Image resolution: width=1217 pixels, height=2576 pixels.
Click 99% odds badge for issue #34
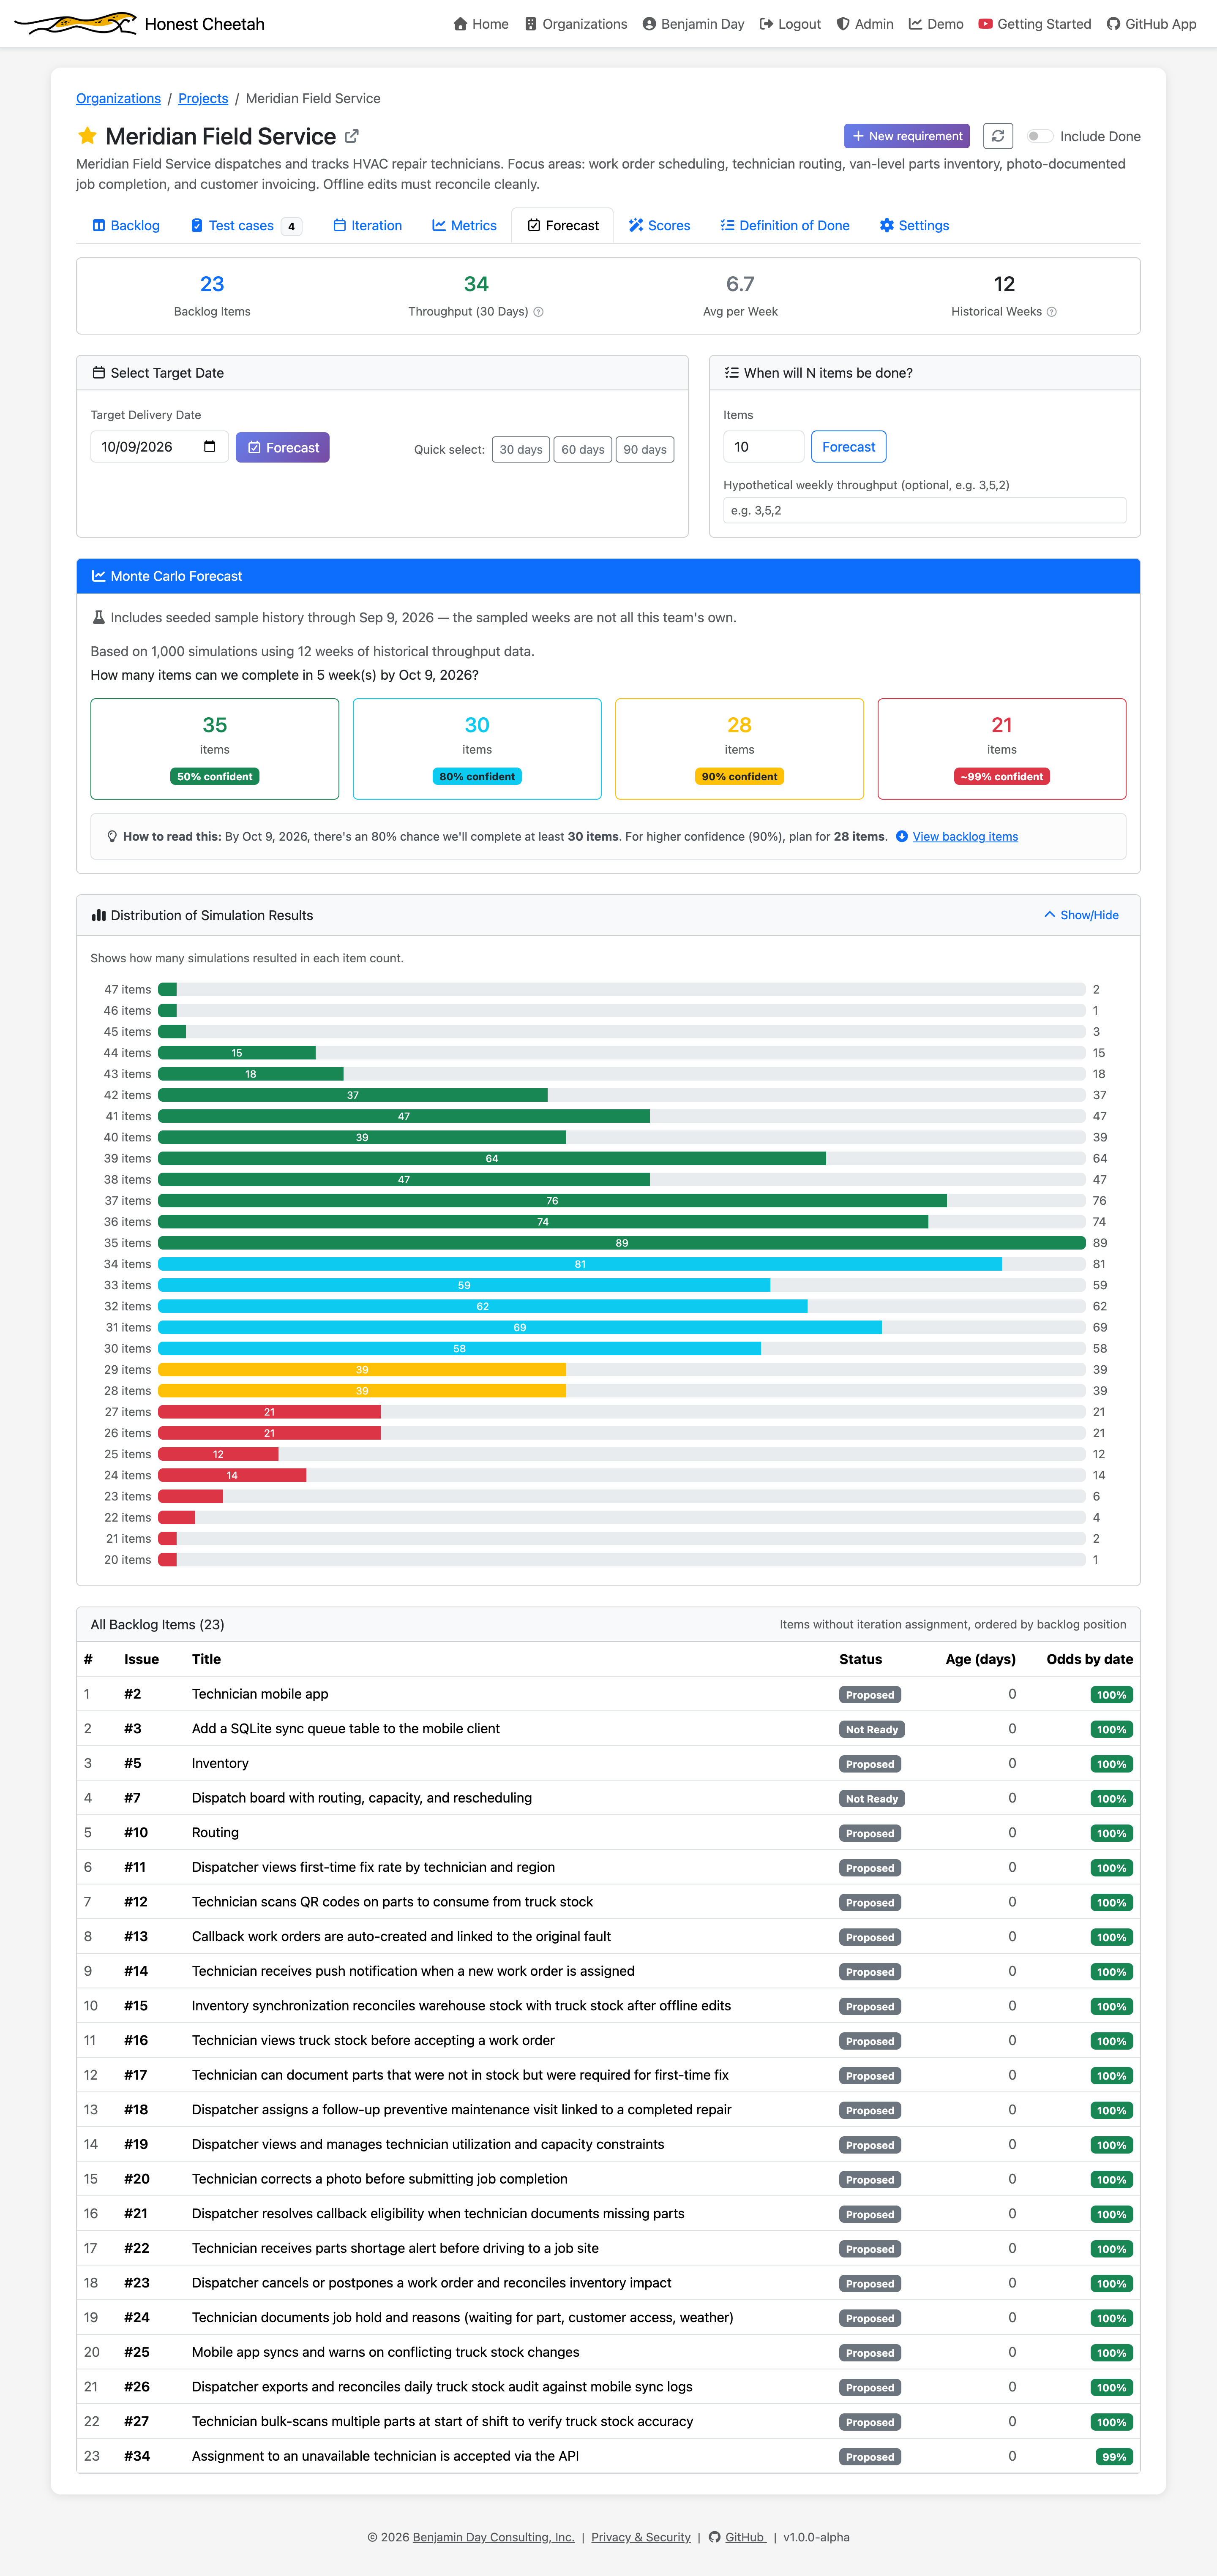click(x=1114, y=2457)
